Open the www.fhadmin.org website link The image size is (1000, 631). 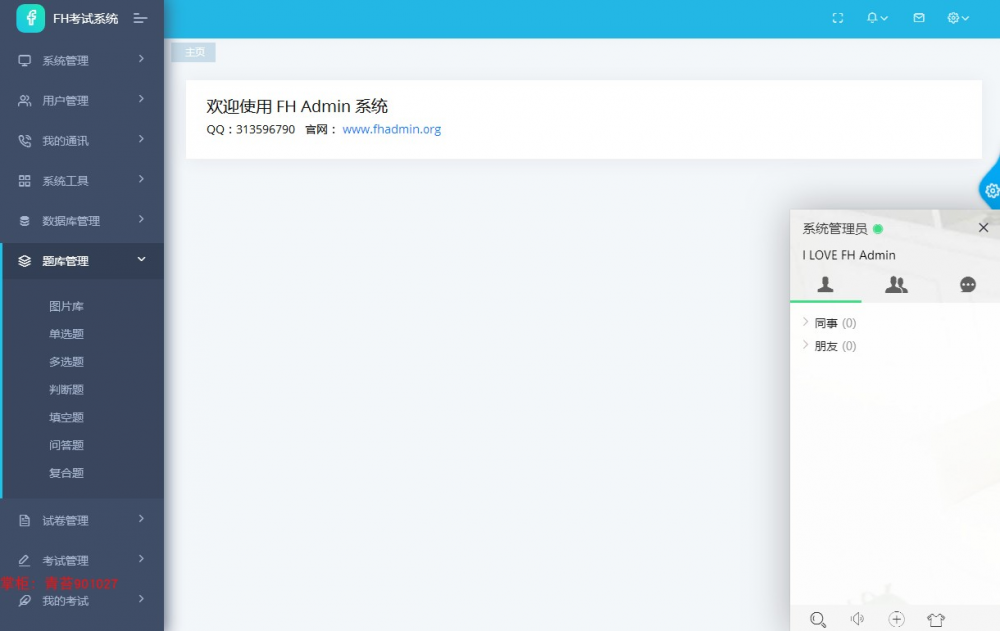click(392, 129)
